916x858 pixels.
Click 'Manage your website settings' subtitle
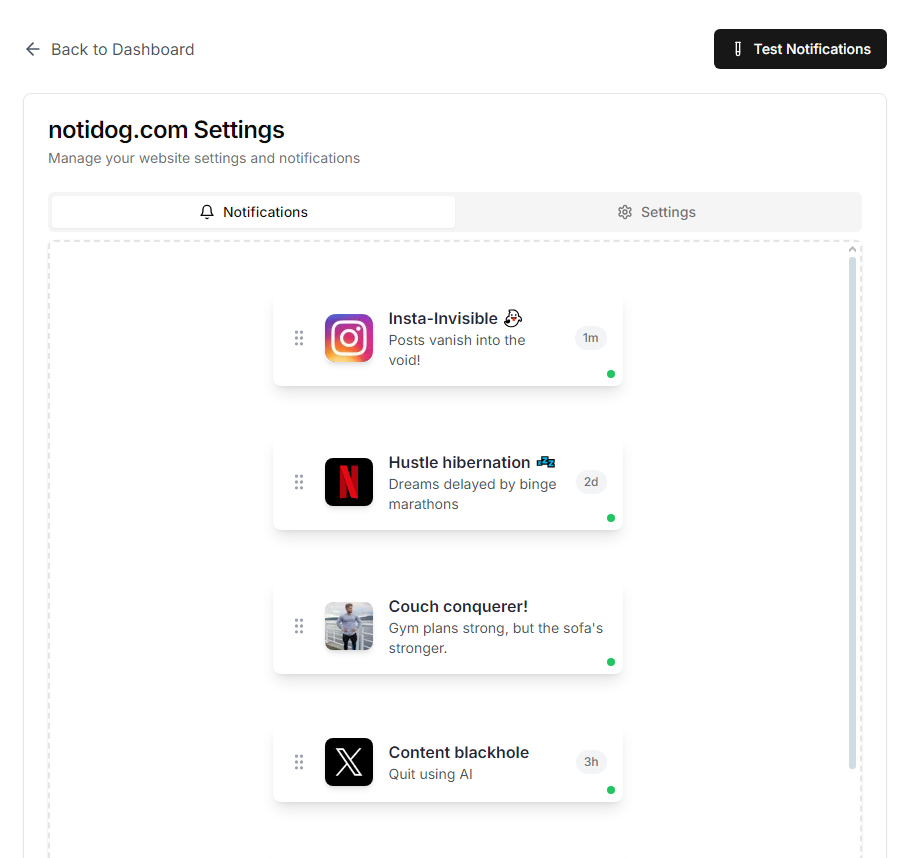coord(204,158)
